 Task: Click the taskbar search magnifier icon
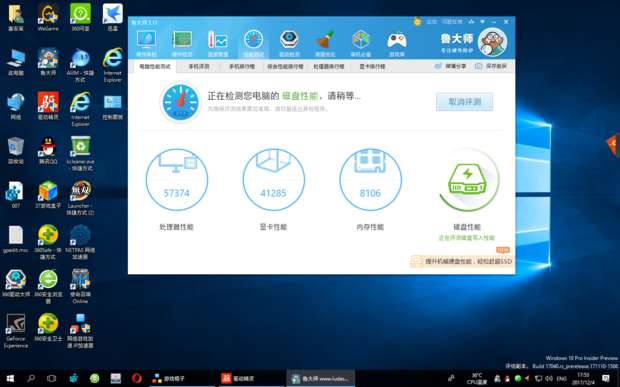(31, 378)
